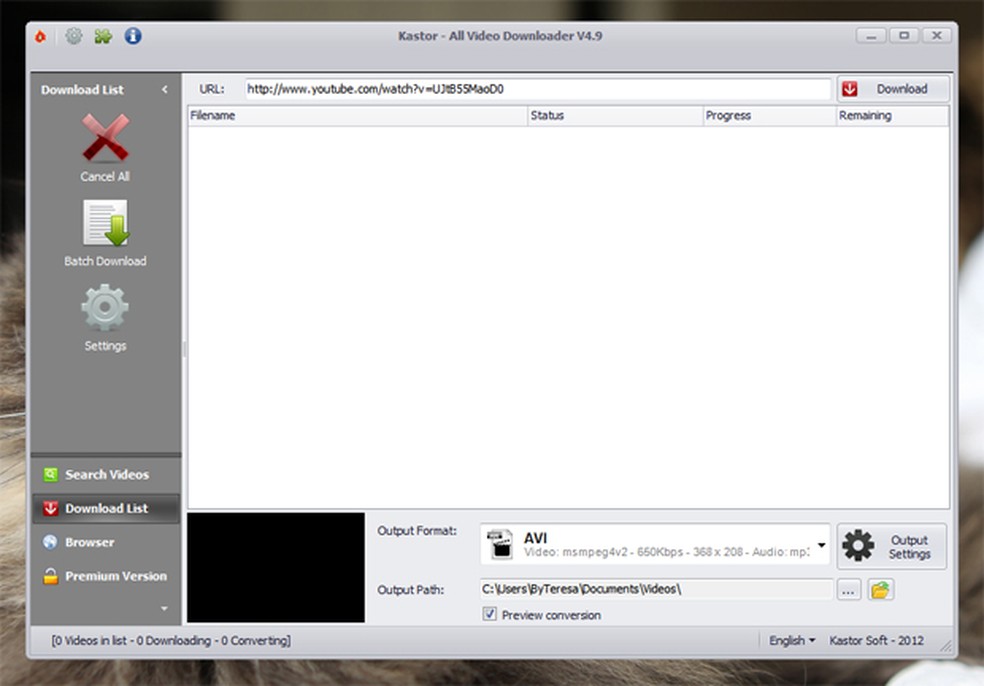Click the red download arrow icon

point(851,88)
